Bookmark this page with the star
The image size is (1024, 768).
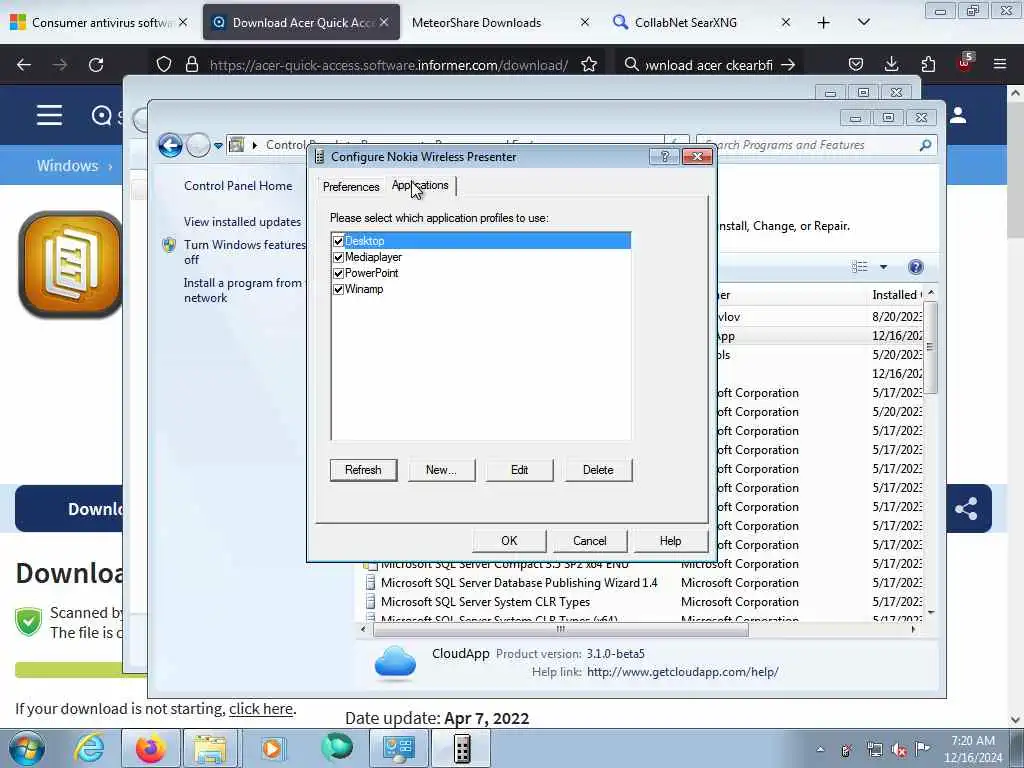click(x=589, y=65)
